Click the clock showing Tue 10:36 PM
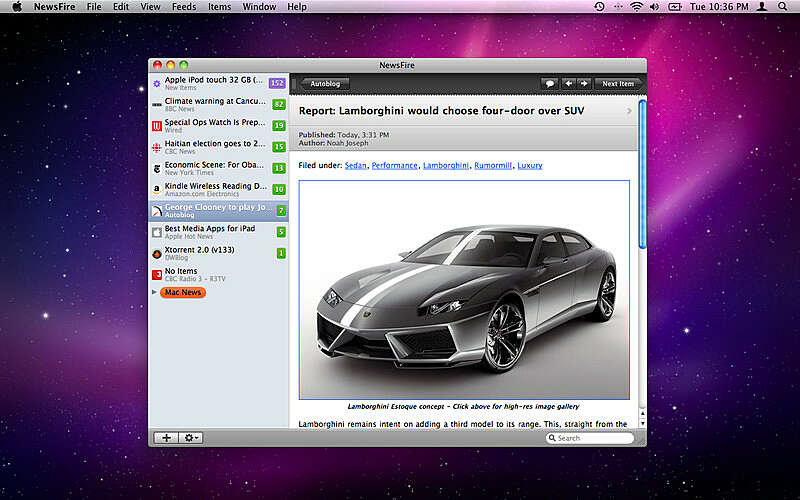This screenshot has height=500, width=800. pos(719,7)
